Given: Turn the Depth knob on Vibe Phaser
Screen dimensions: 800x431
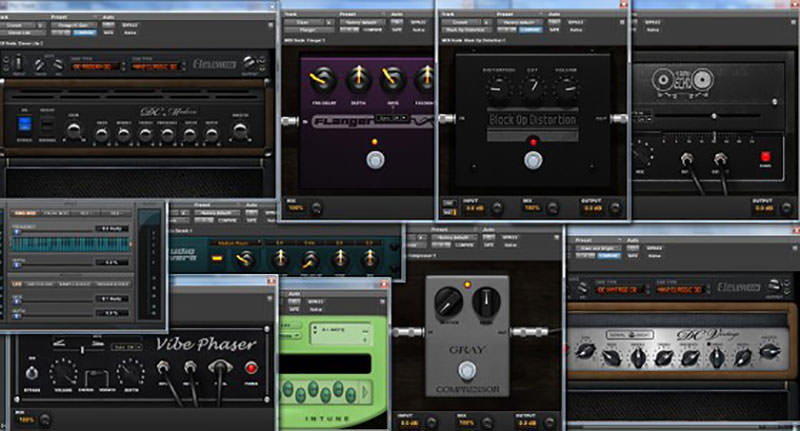Looking at the screenshot, I should coord(131,373).
